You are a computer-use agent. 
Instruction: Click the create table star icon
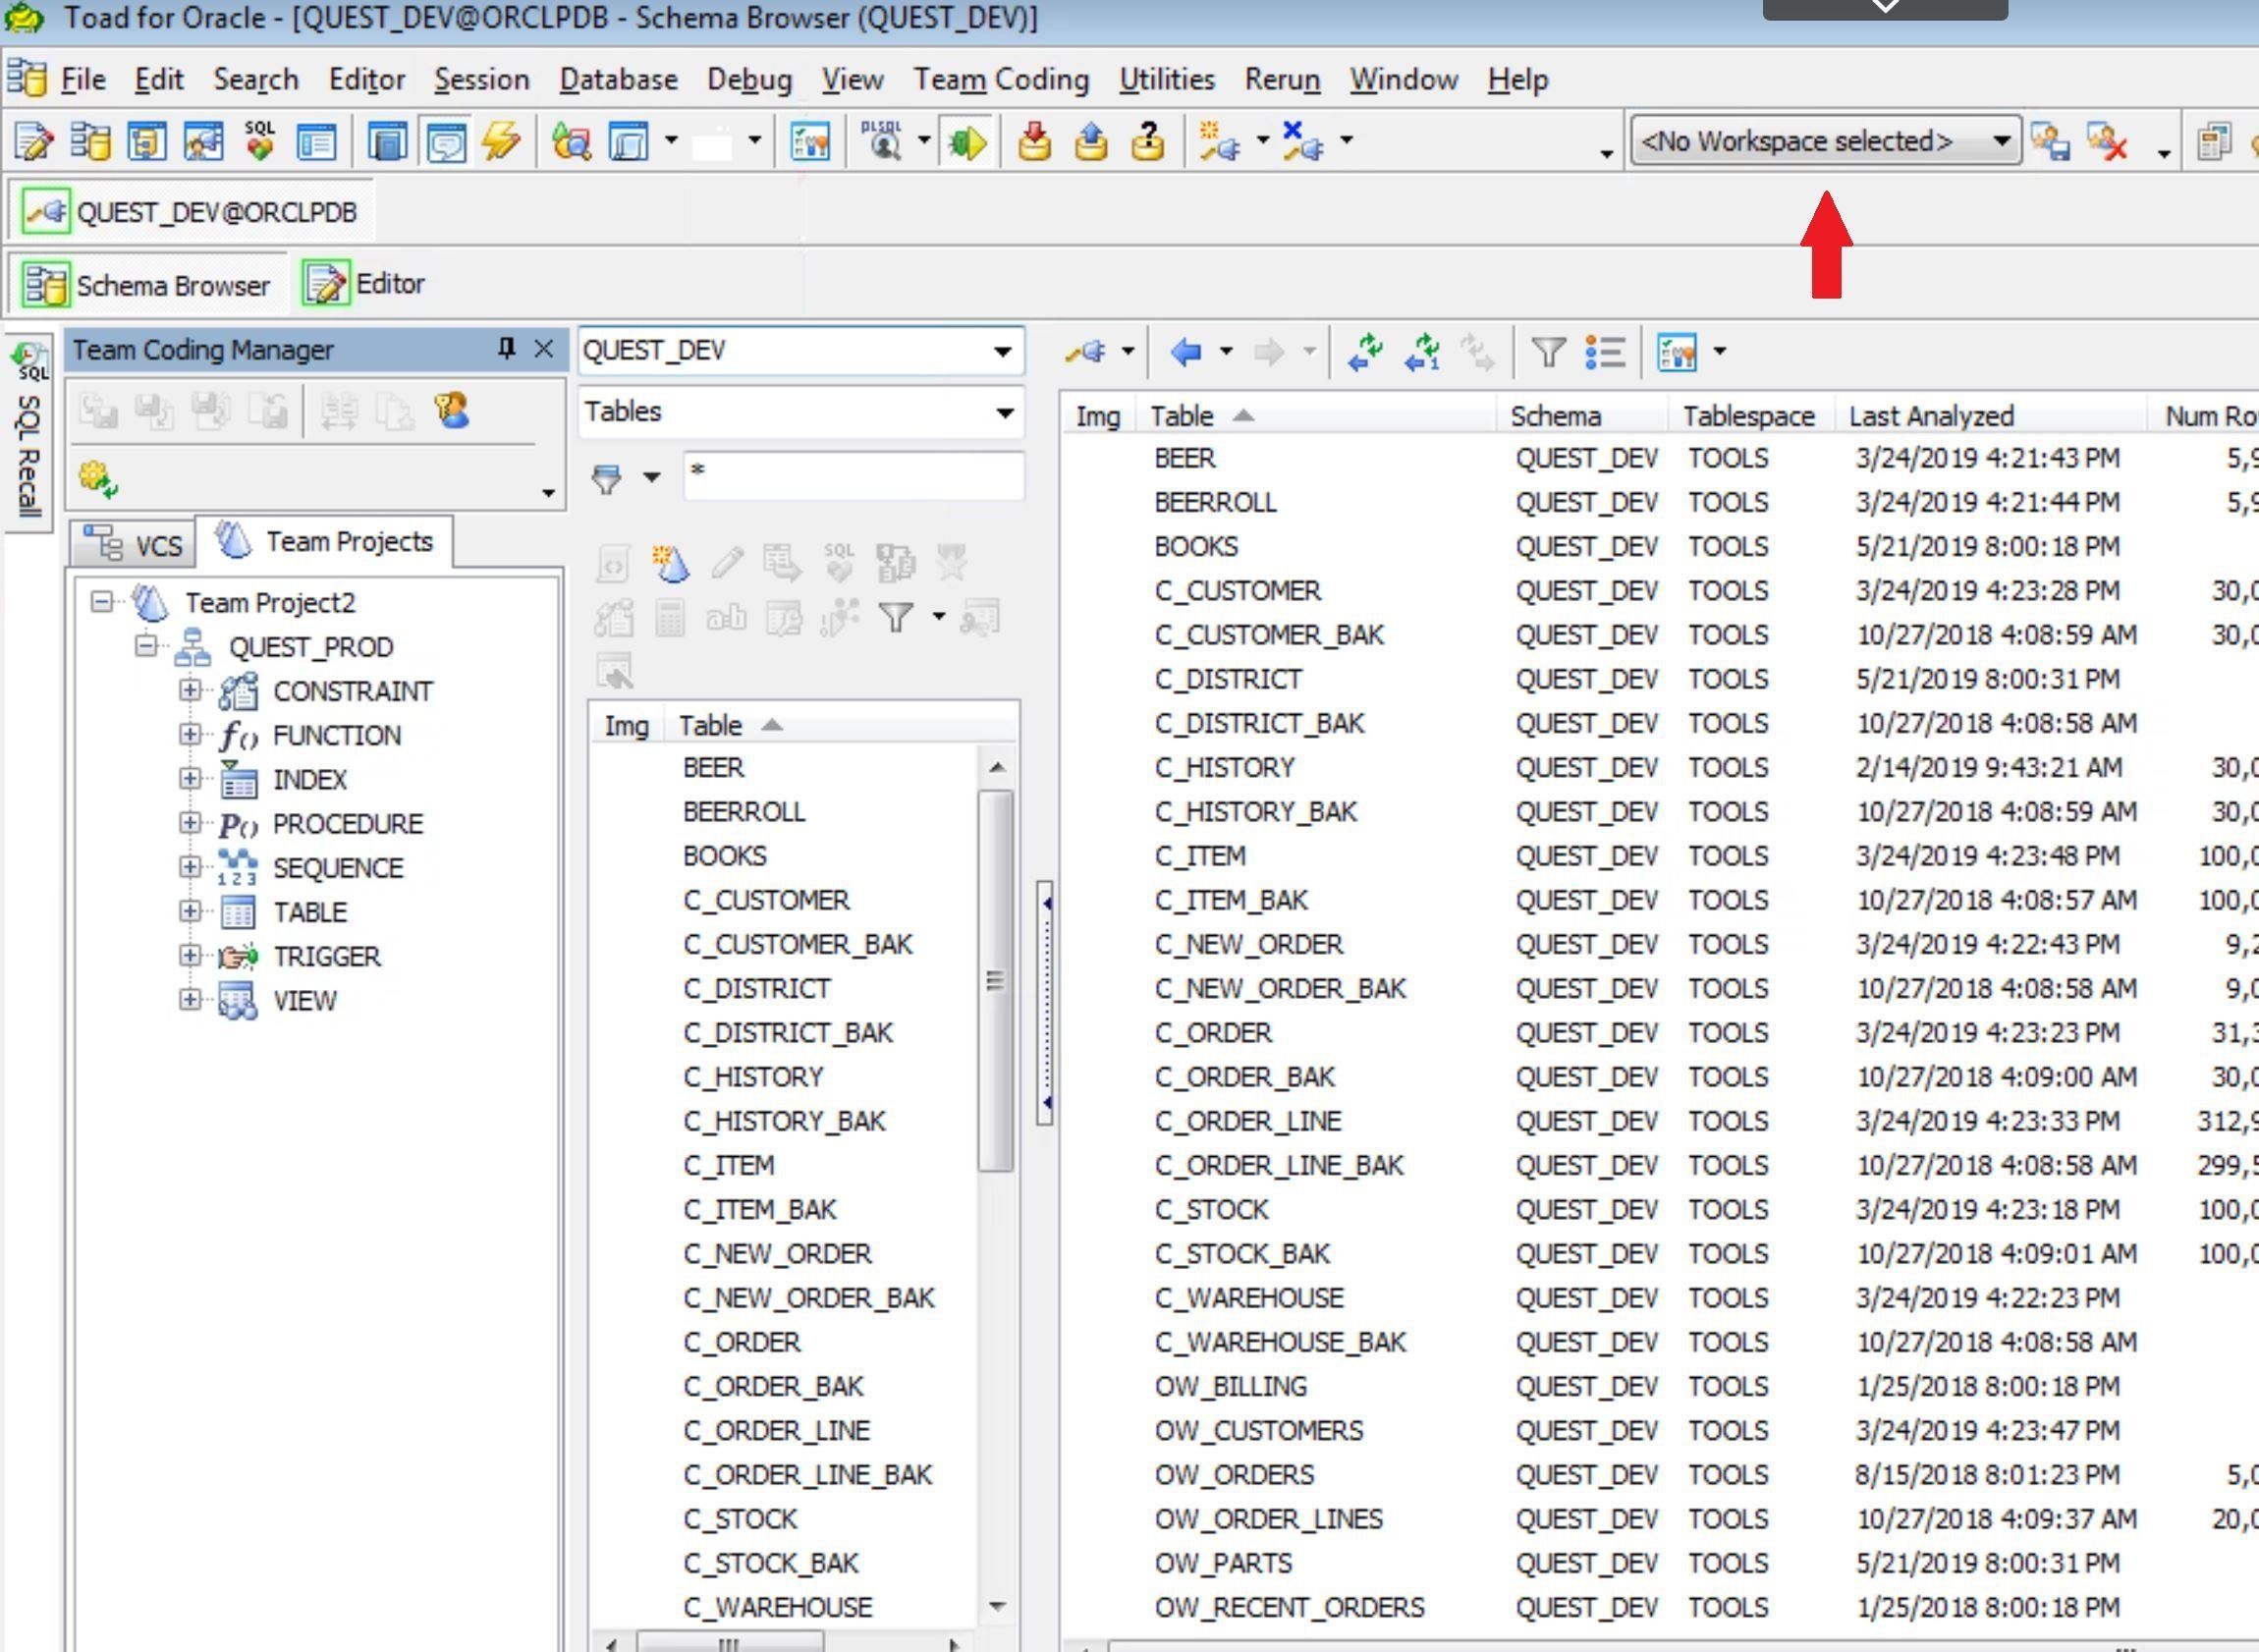670,563
